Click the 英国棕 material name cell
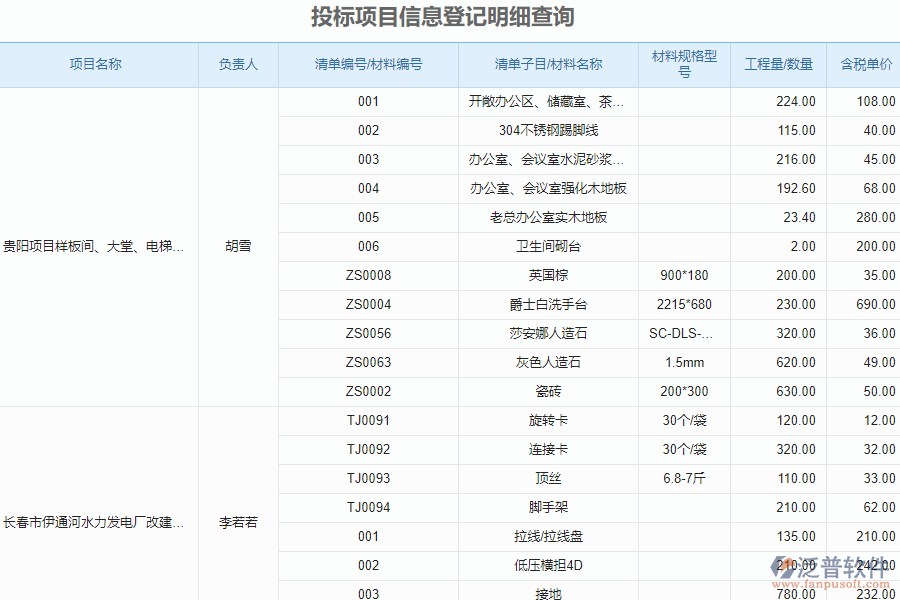This screenshot has width=900, height=600. click(546, 275)
